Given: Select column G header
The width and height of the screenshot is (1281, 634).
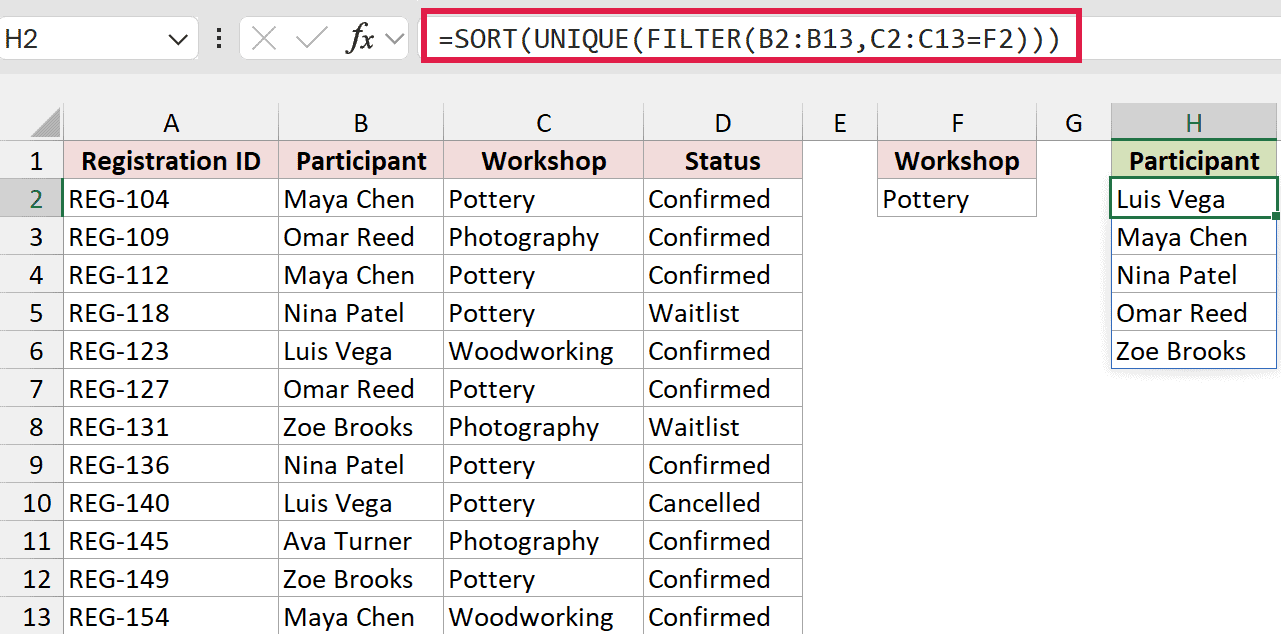Looking at the screenshot, I should [1073, 123].
